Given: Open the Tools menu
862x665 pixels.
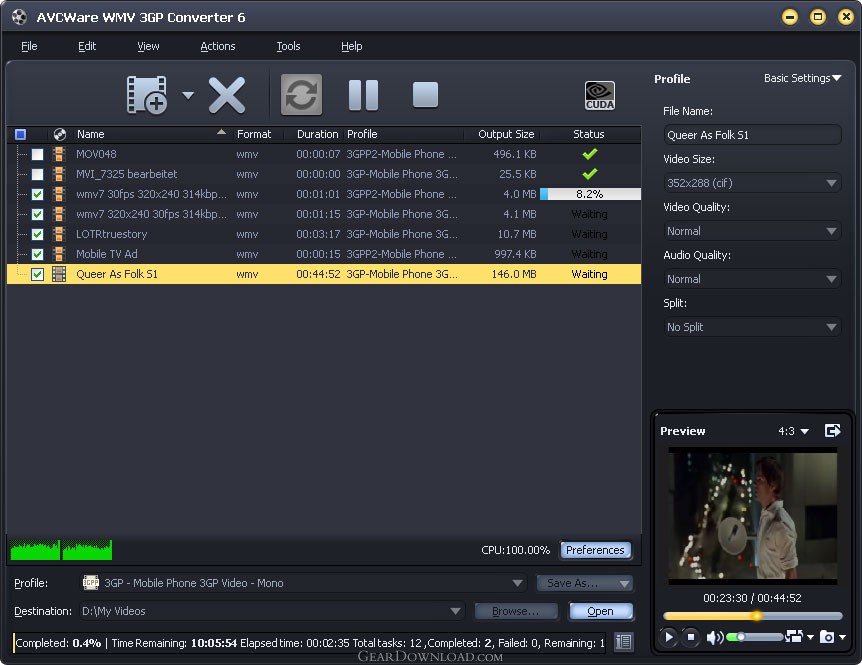Looking at the screenshot, I should [288, 46].
